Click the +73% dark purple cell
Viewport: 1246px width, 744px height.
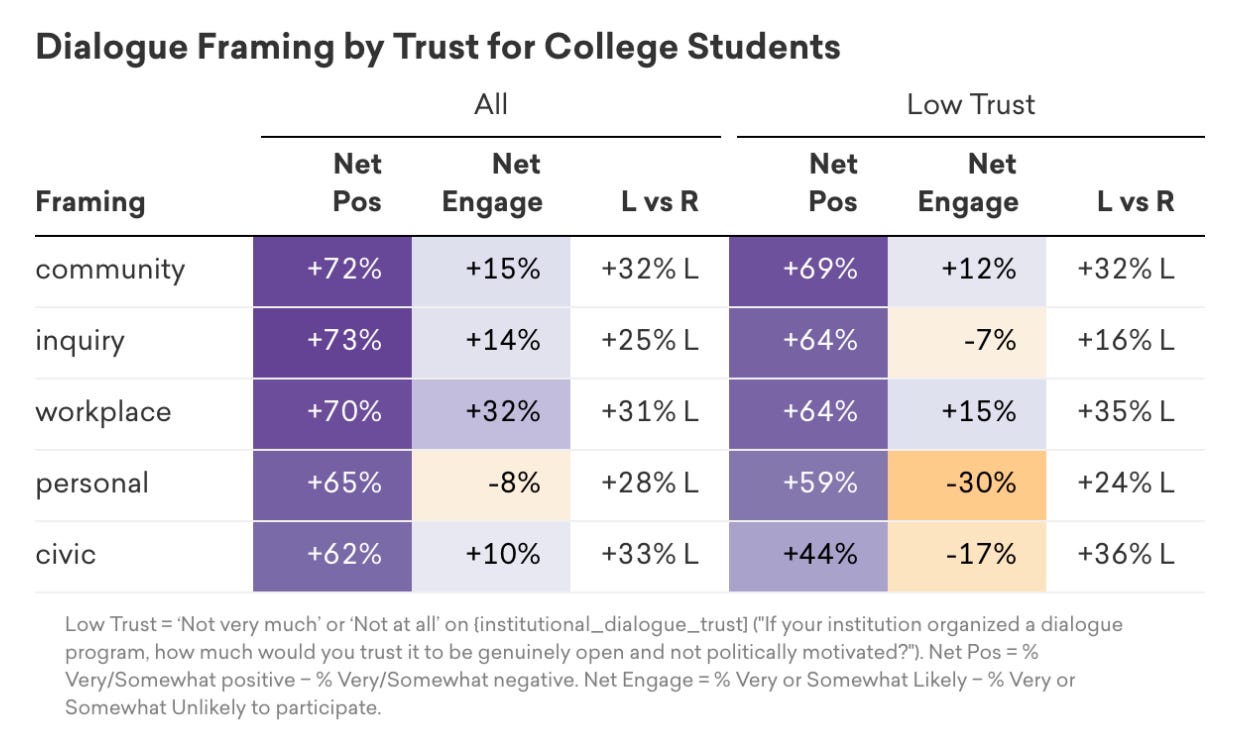pyautogui.click(x=332, y=341)
